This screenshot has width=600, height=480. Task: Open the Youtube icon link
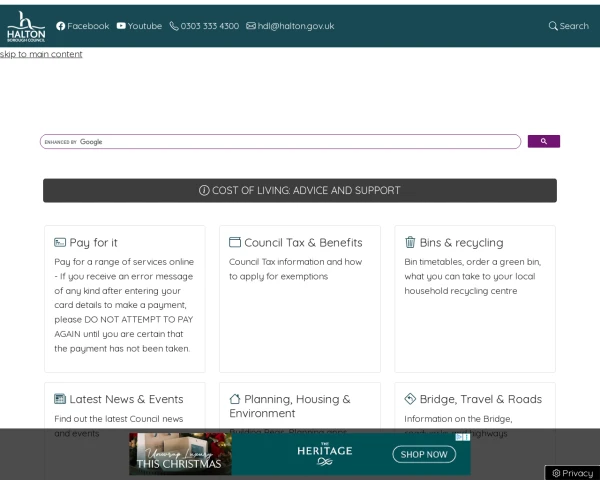point(121,26)
